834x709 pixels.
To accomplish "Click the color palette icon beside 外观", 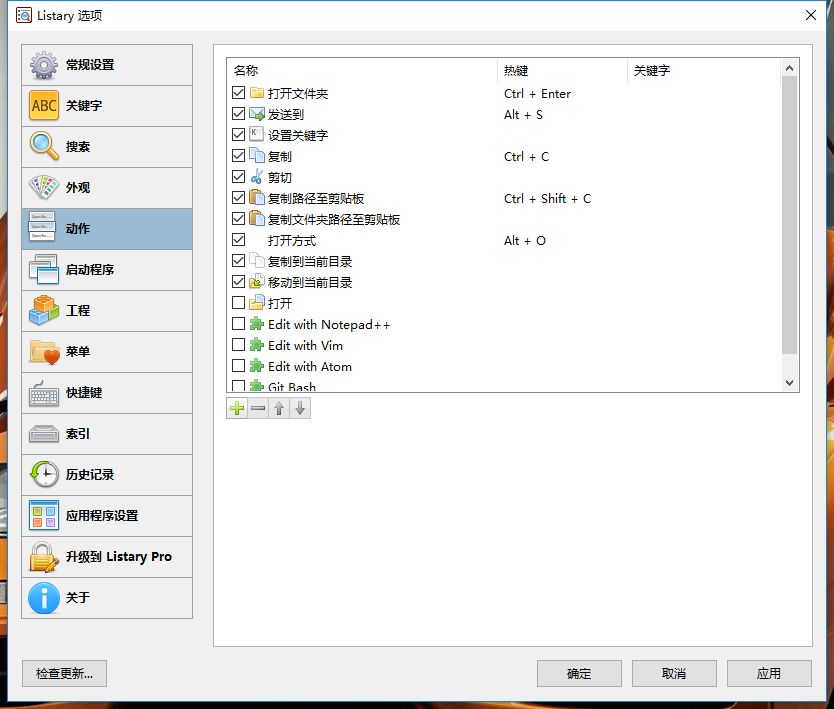I will [44, 188].
